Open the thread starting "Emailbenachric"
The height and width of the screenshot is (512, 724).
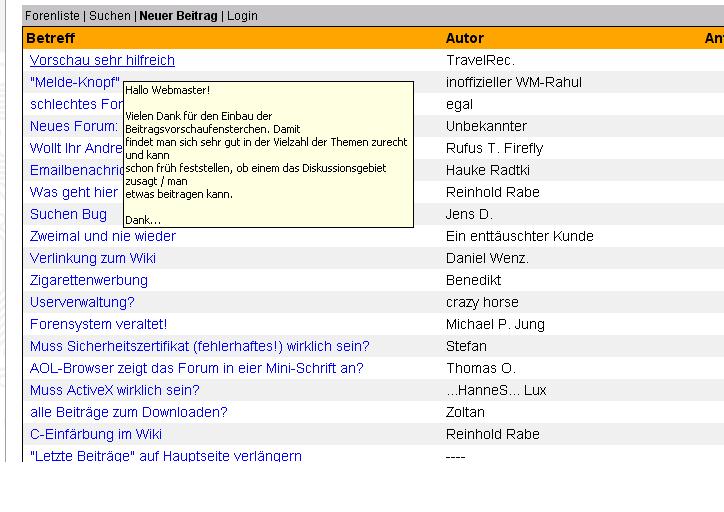coord(76,170)
